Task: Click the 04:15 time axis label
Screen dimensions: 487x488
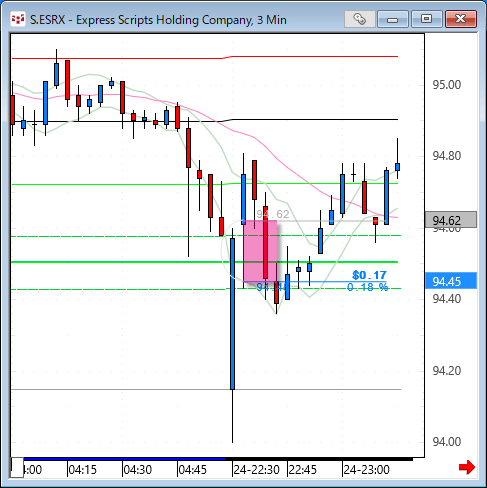Action: (82, 470)
